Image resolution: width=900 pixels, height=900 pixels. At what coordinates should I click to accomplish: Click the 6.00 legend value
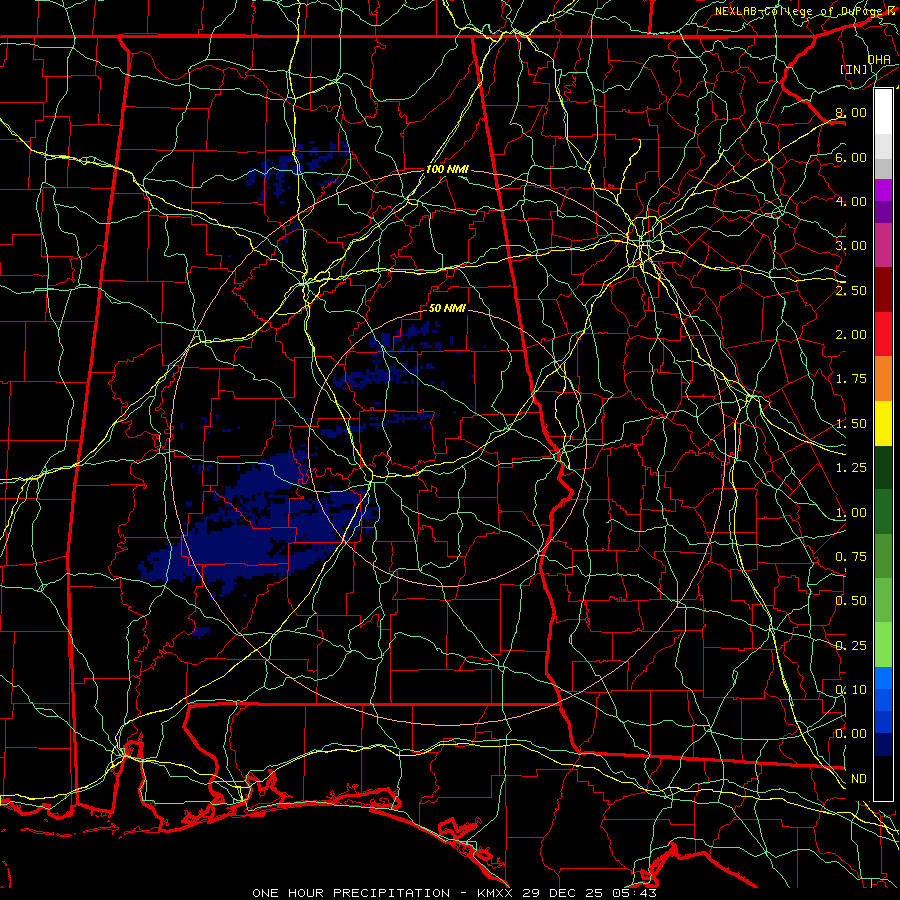(851, 157)
